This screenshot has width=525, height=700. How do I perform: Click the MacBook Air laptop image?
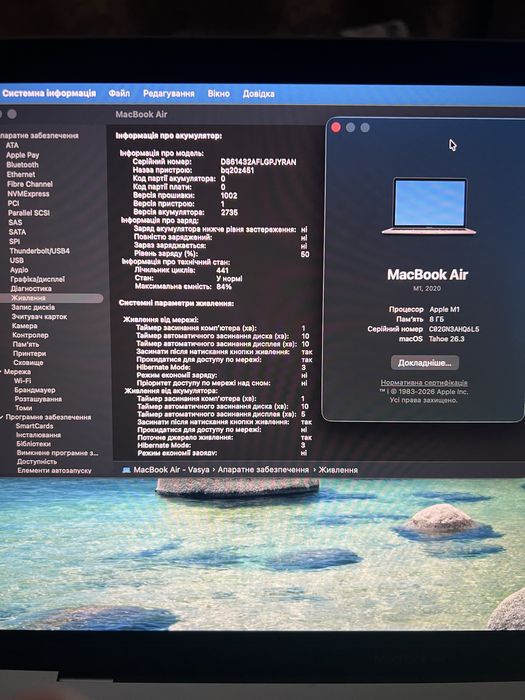(x=429, y=206)
